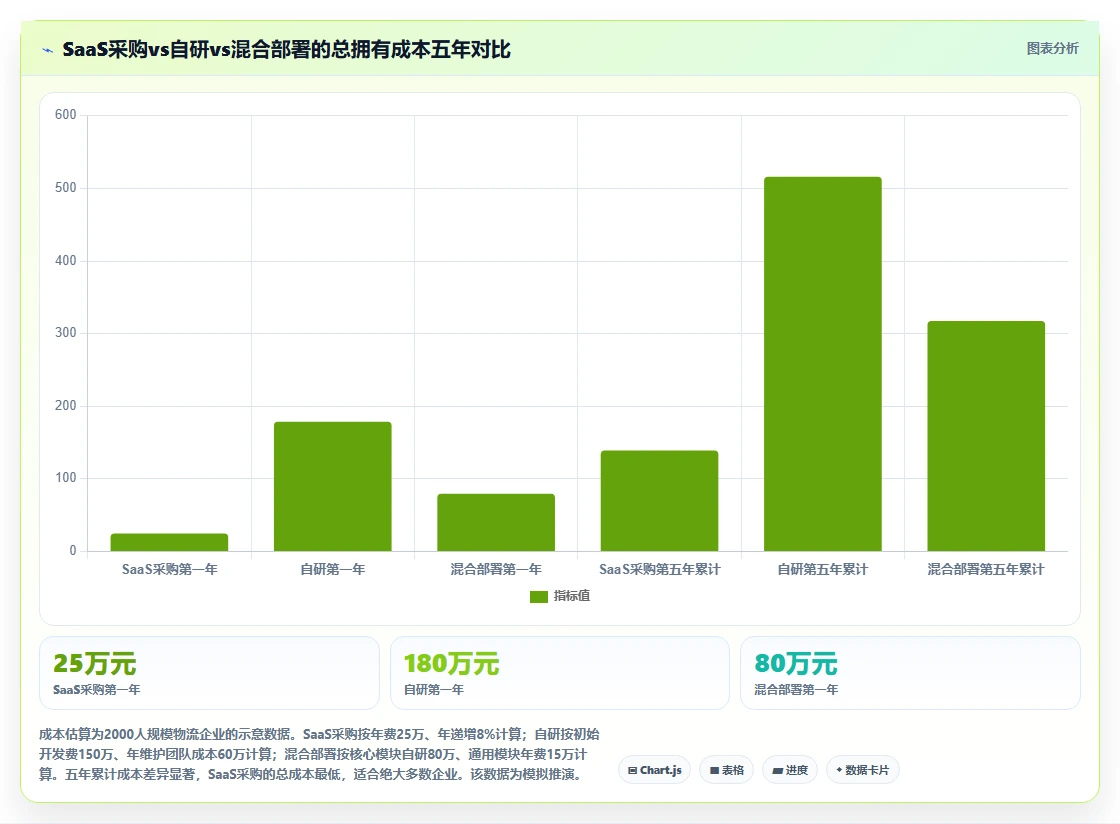Click the 数据卡片 tag
This screenshot has height=824, width=1120.
point(863,770)
